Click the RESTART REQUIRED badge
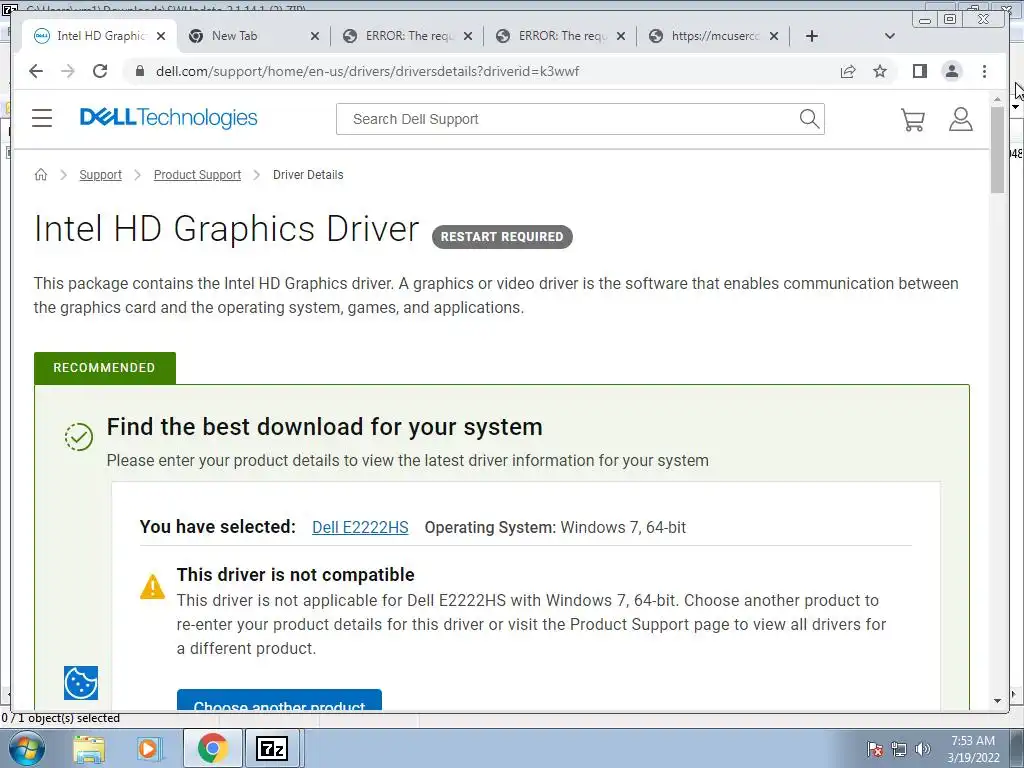The width and height of the screenshot is (1024, 768). 502,236
